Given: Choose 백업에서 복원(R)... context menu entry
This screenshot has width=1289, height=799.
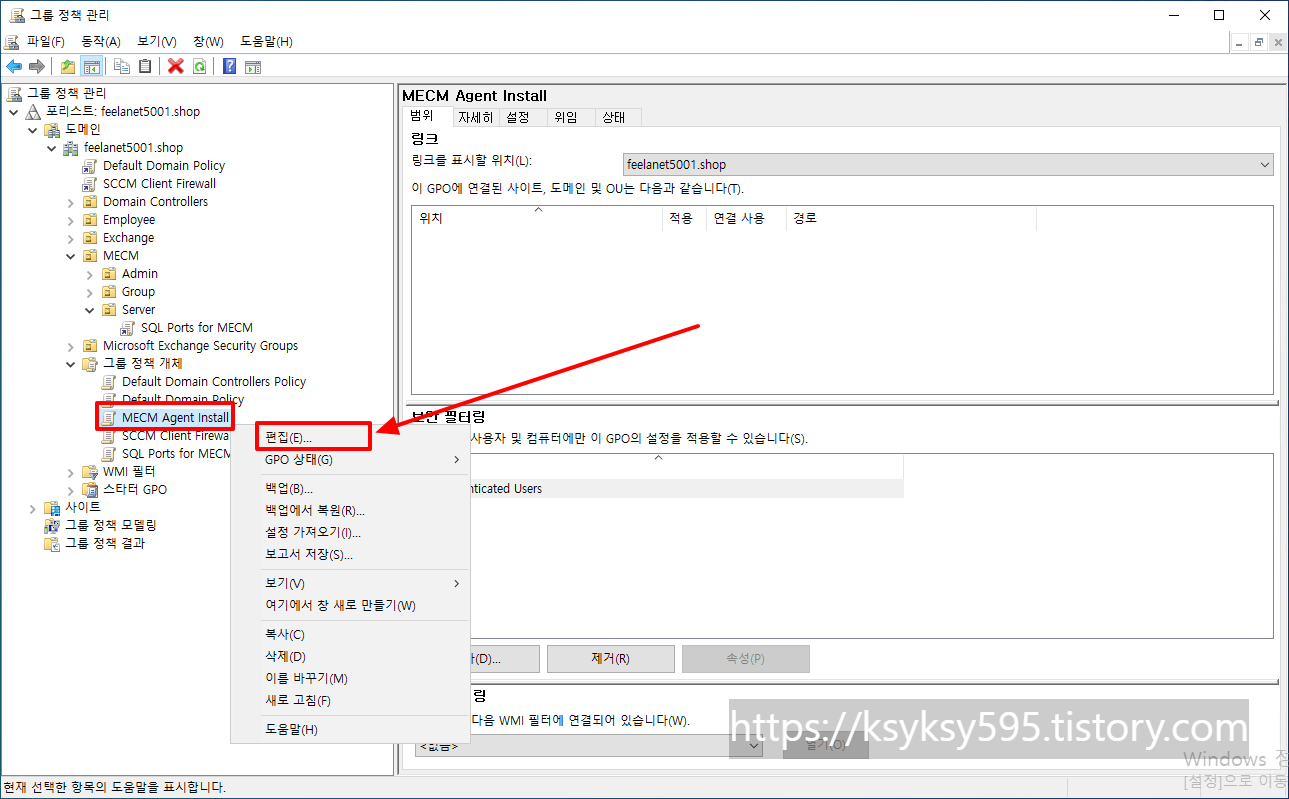Looking at the screenshot, I should coord(350,511).
